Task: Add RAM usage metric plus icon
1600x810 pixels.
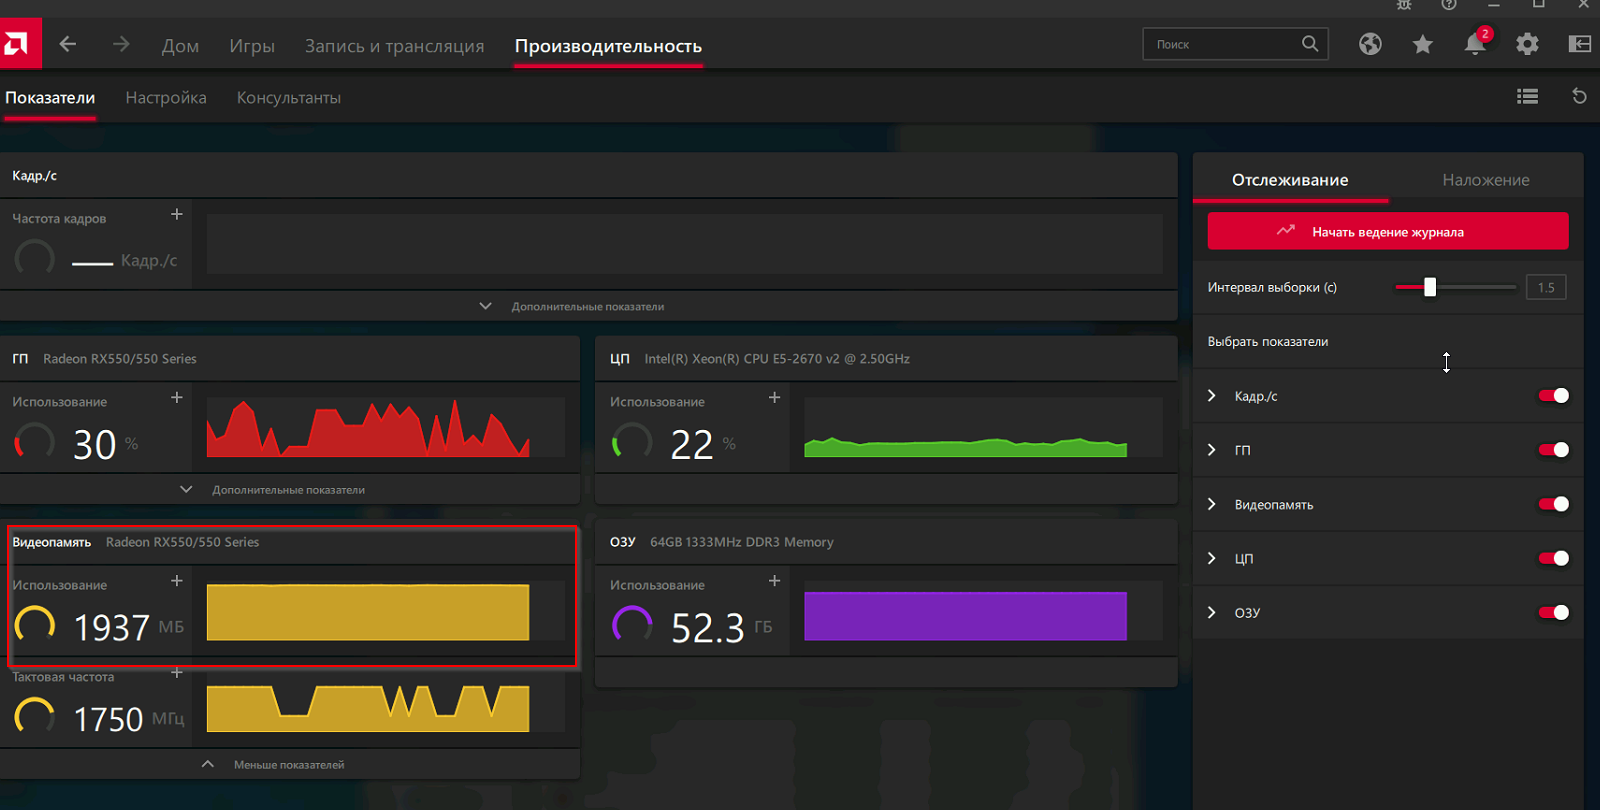Action: [x=774, y=580]
